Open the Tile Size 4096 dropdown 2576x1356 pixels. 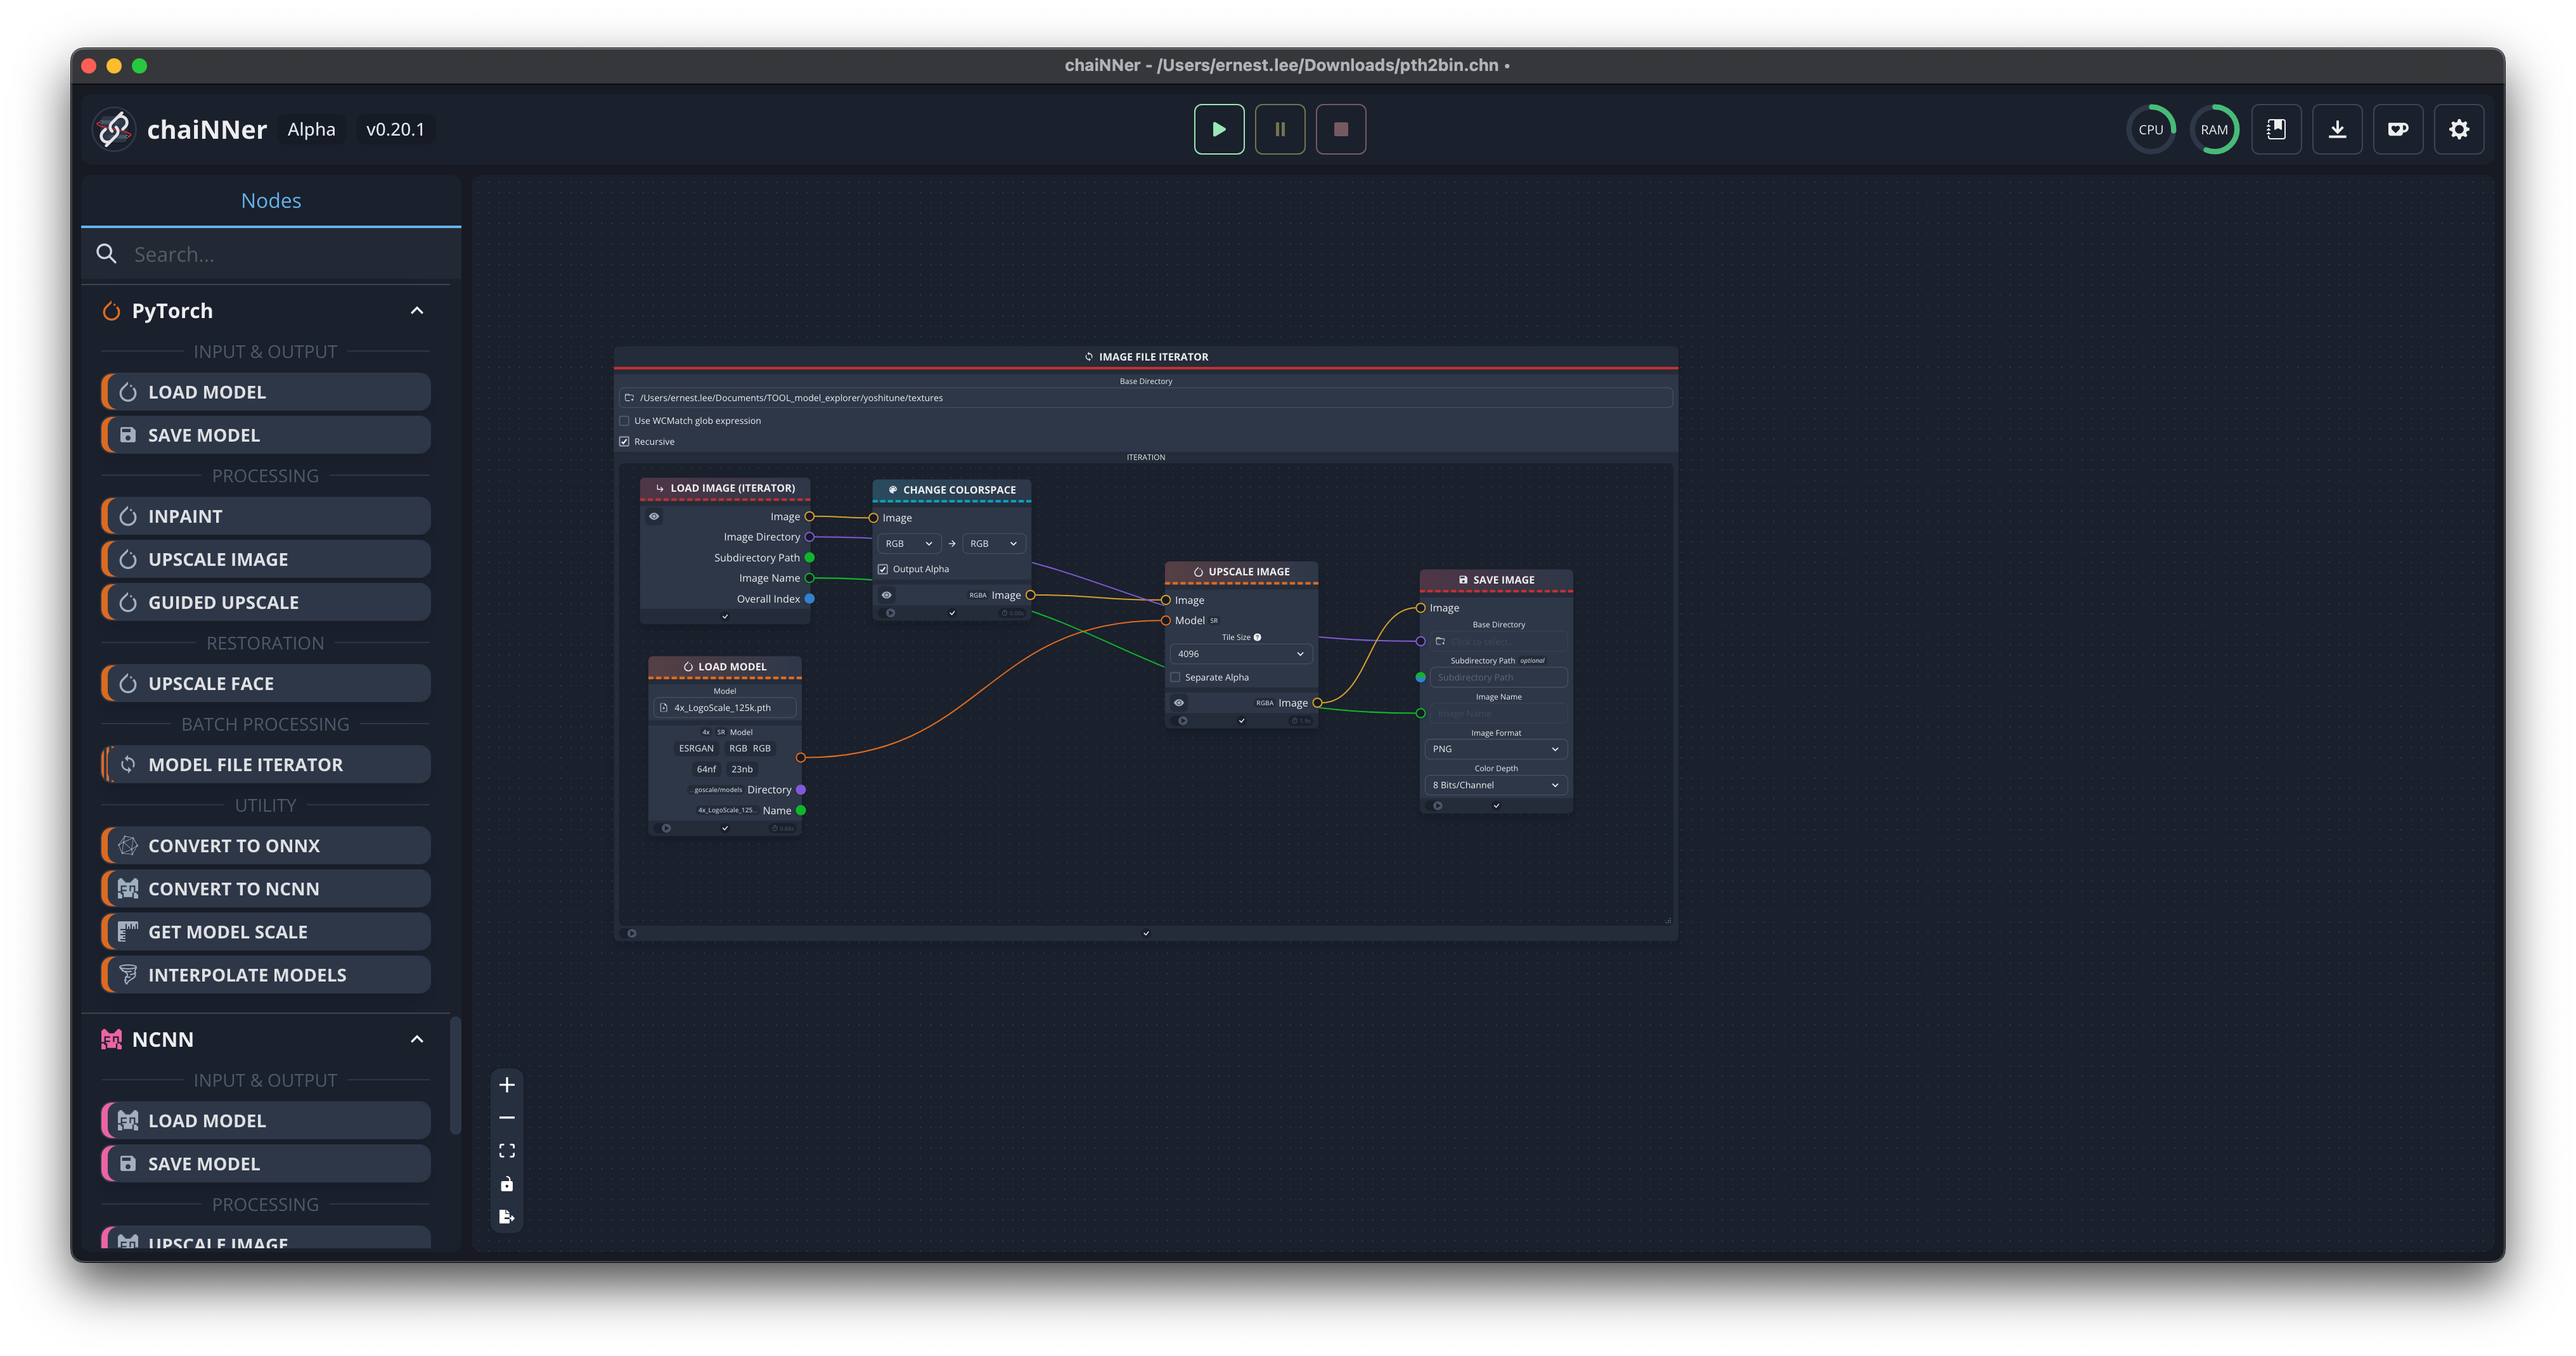pos(1240,654)
